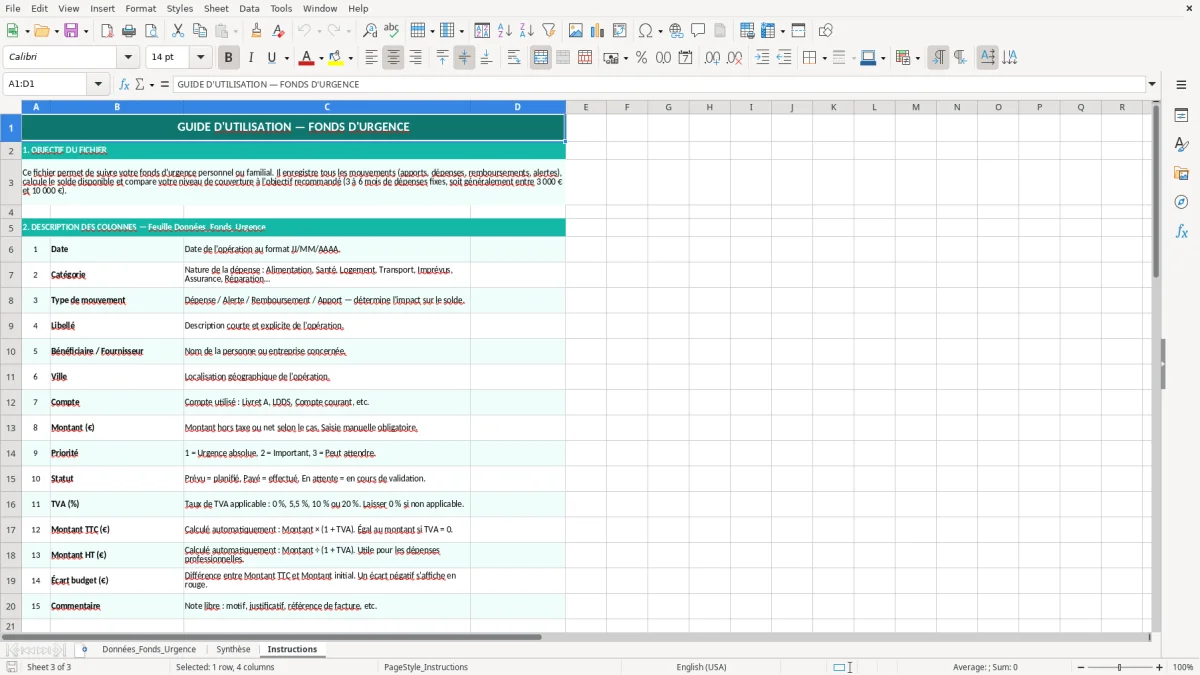Toggle Bold formatting
Image resolution: width=1200 pixels, height=675 pixels.
point(228,58)
